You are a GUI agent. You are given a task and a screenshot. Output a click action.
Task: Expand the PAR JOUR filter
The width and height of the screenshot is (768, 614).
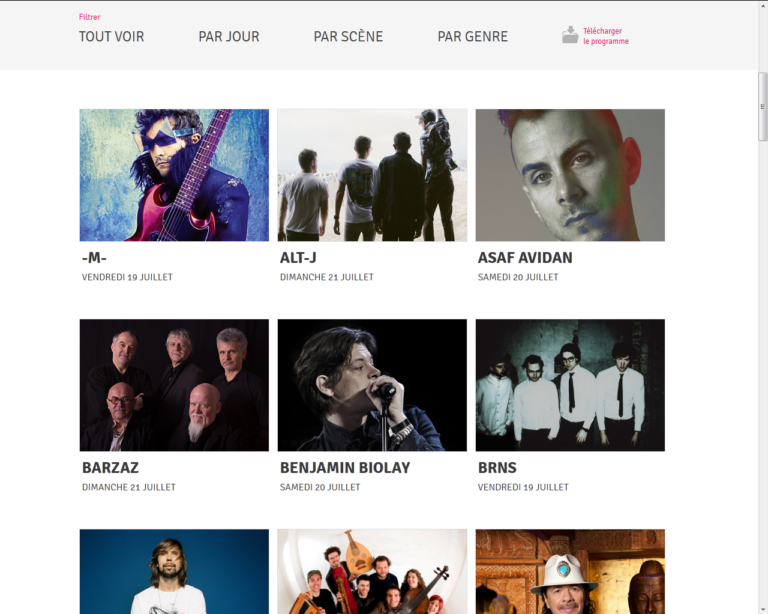(x=229, y=37)
